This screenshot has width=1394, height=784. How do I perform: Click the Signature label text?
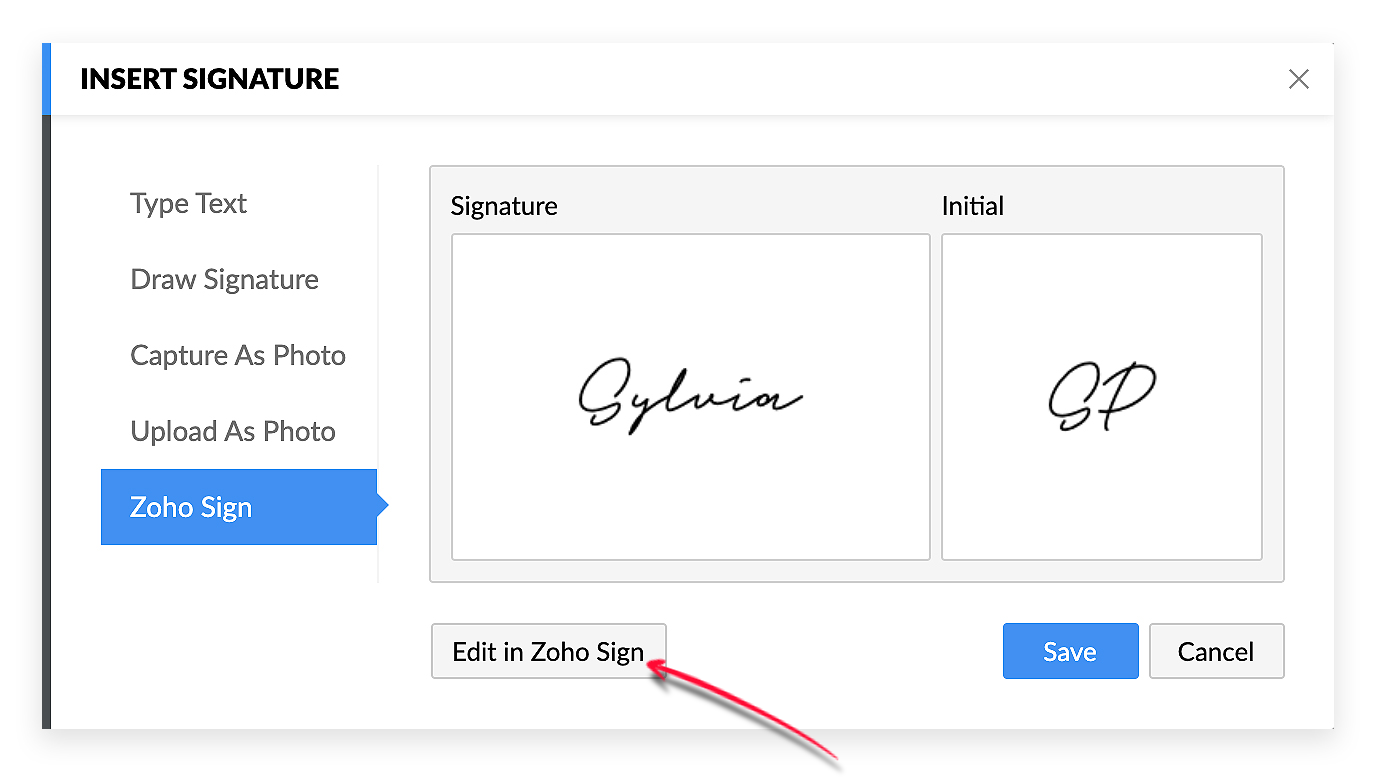point(504,206)
